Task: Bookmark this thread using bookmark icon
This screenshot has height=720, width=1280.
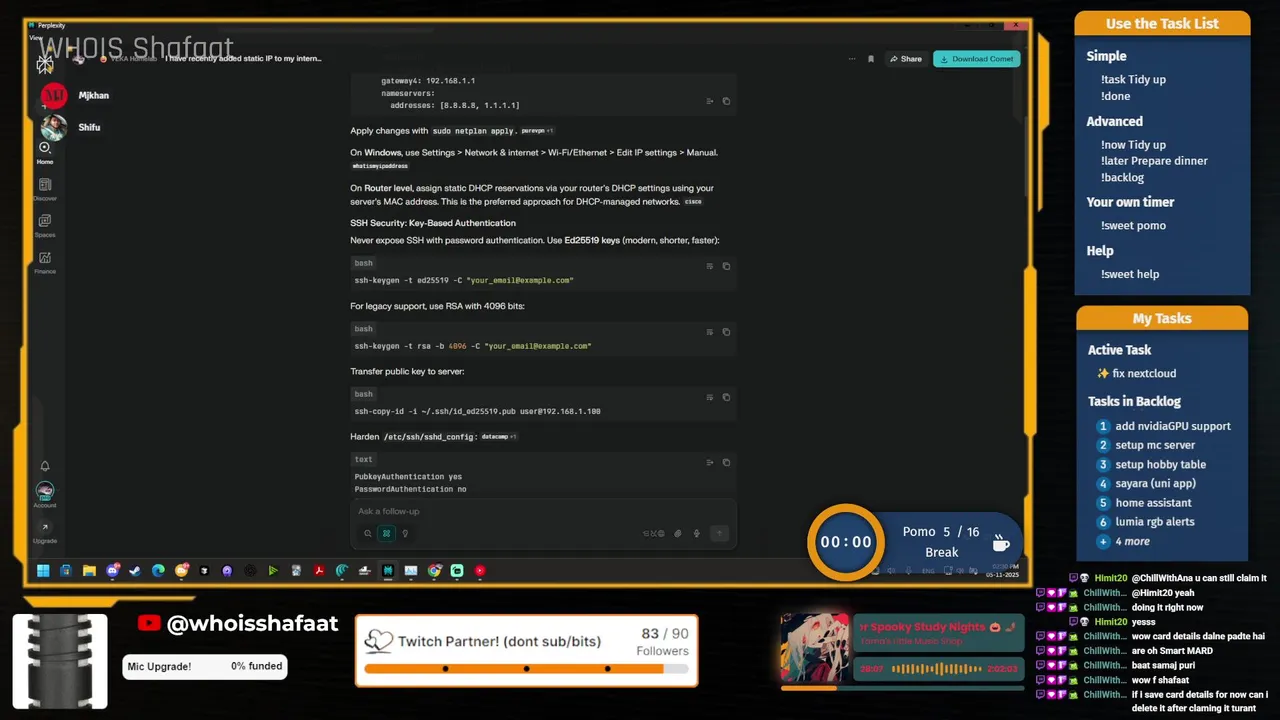Action: [x=871, y=59]
